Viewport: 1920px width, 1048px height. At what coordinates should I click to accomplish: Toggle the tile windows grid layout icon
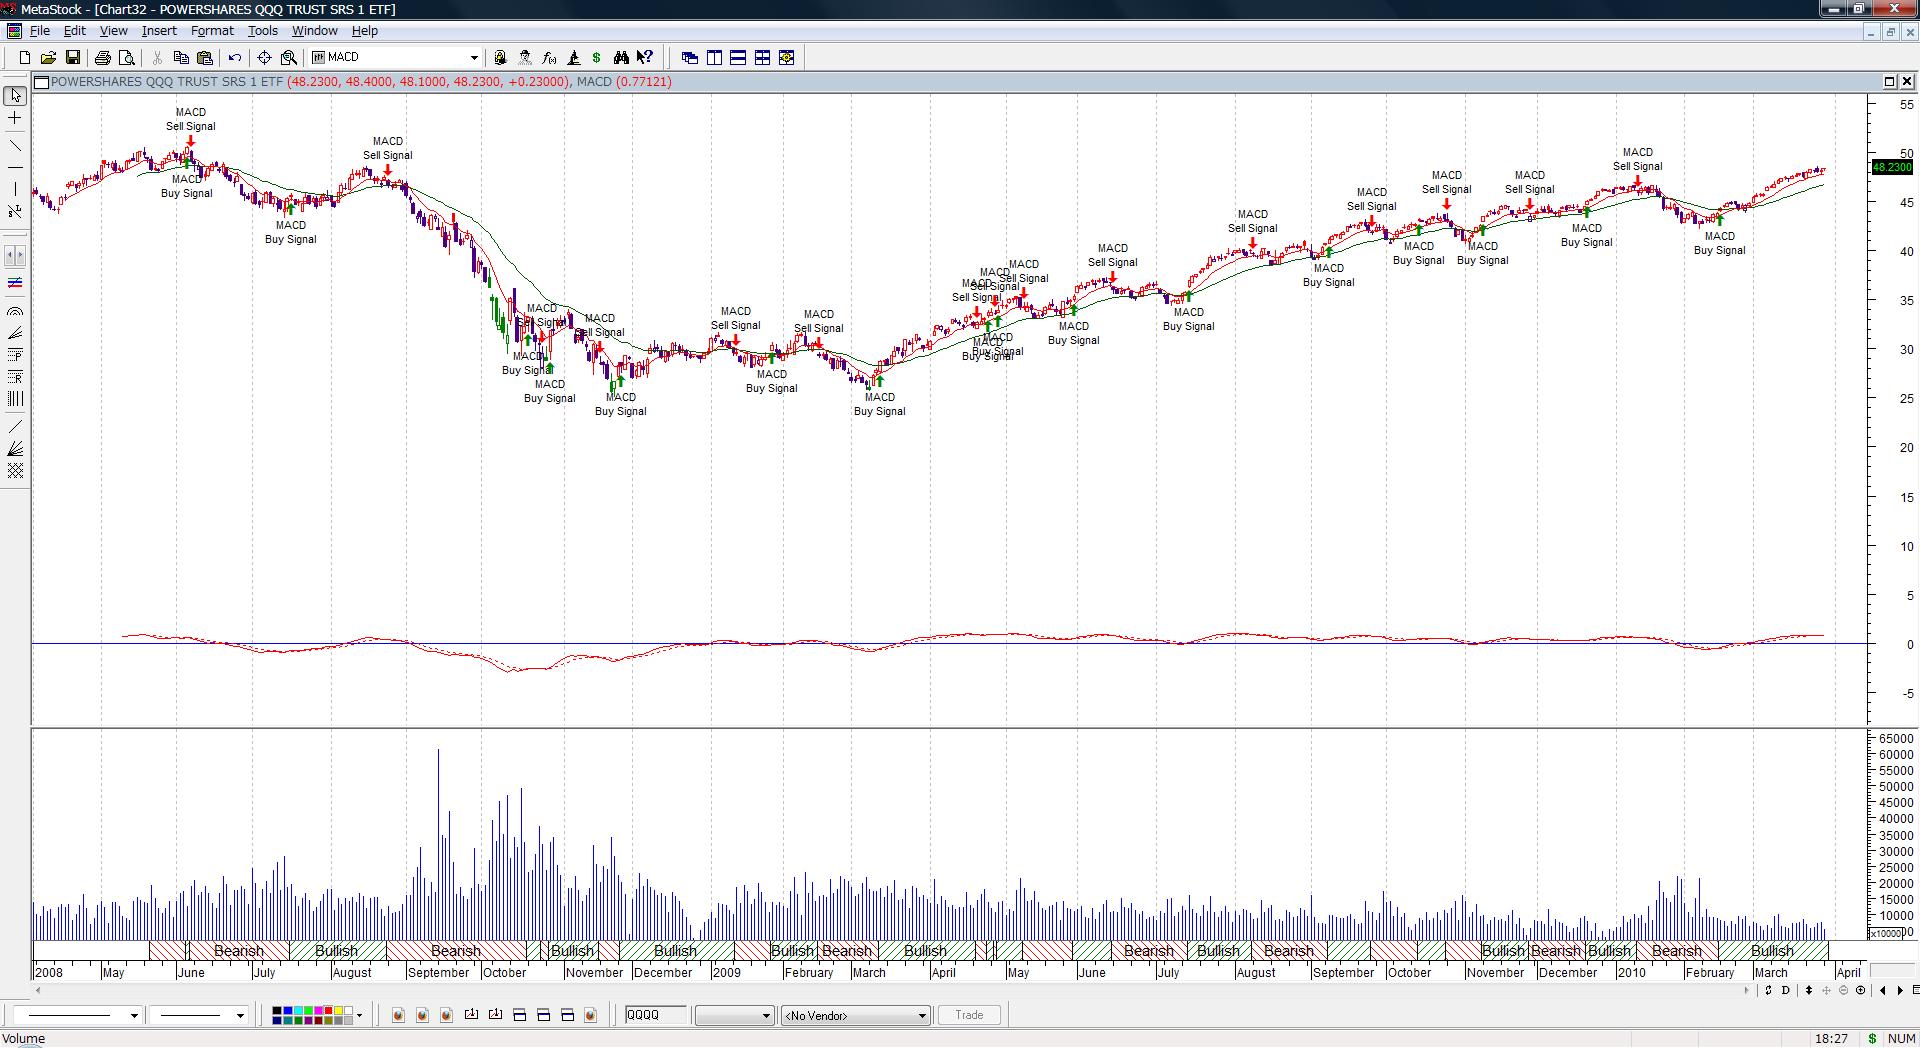point(762,58)
